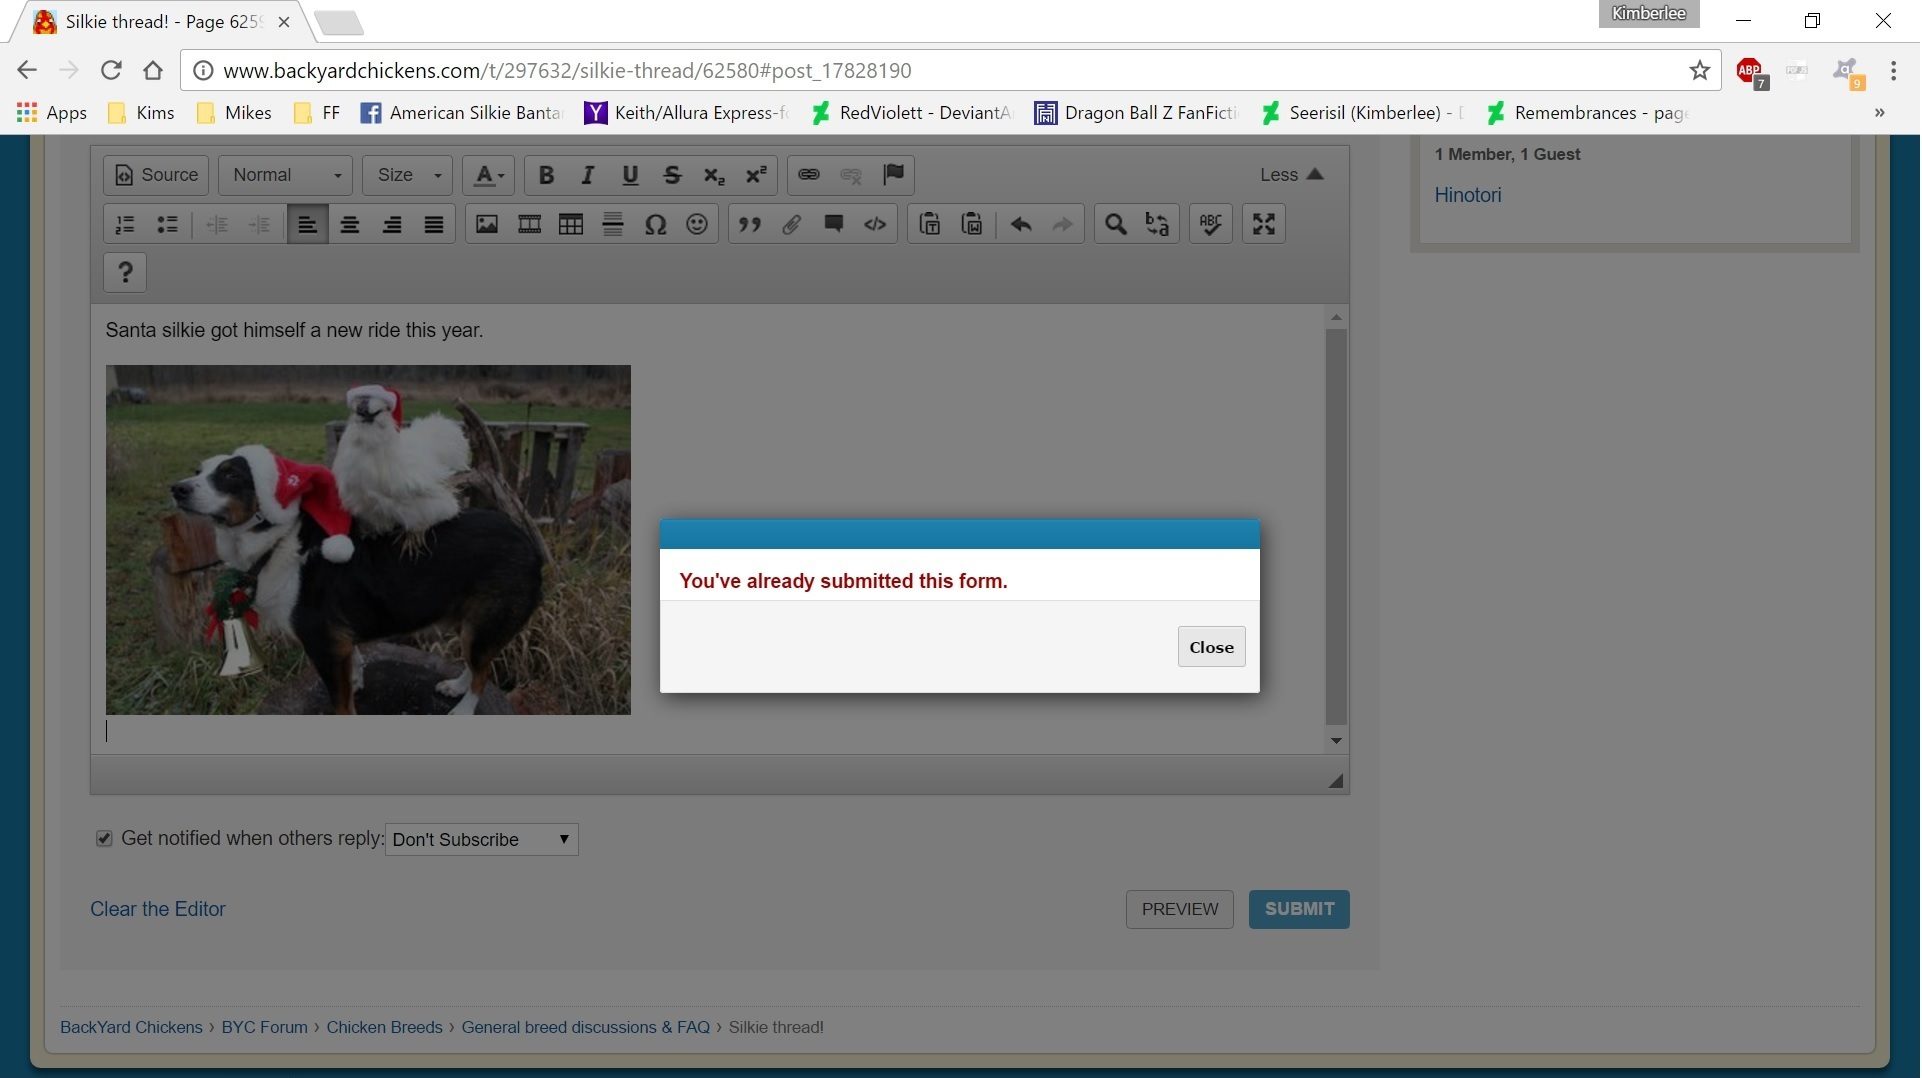Expand the font Size dropdown
Screen dimensions: 1922x1078
pyautogui.click(x=408, y=175)
